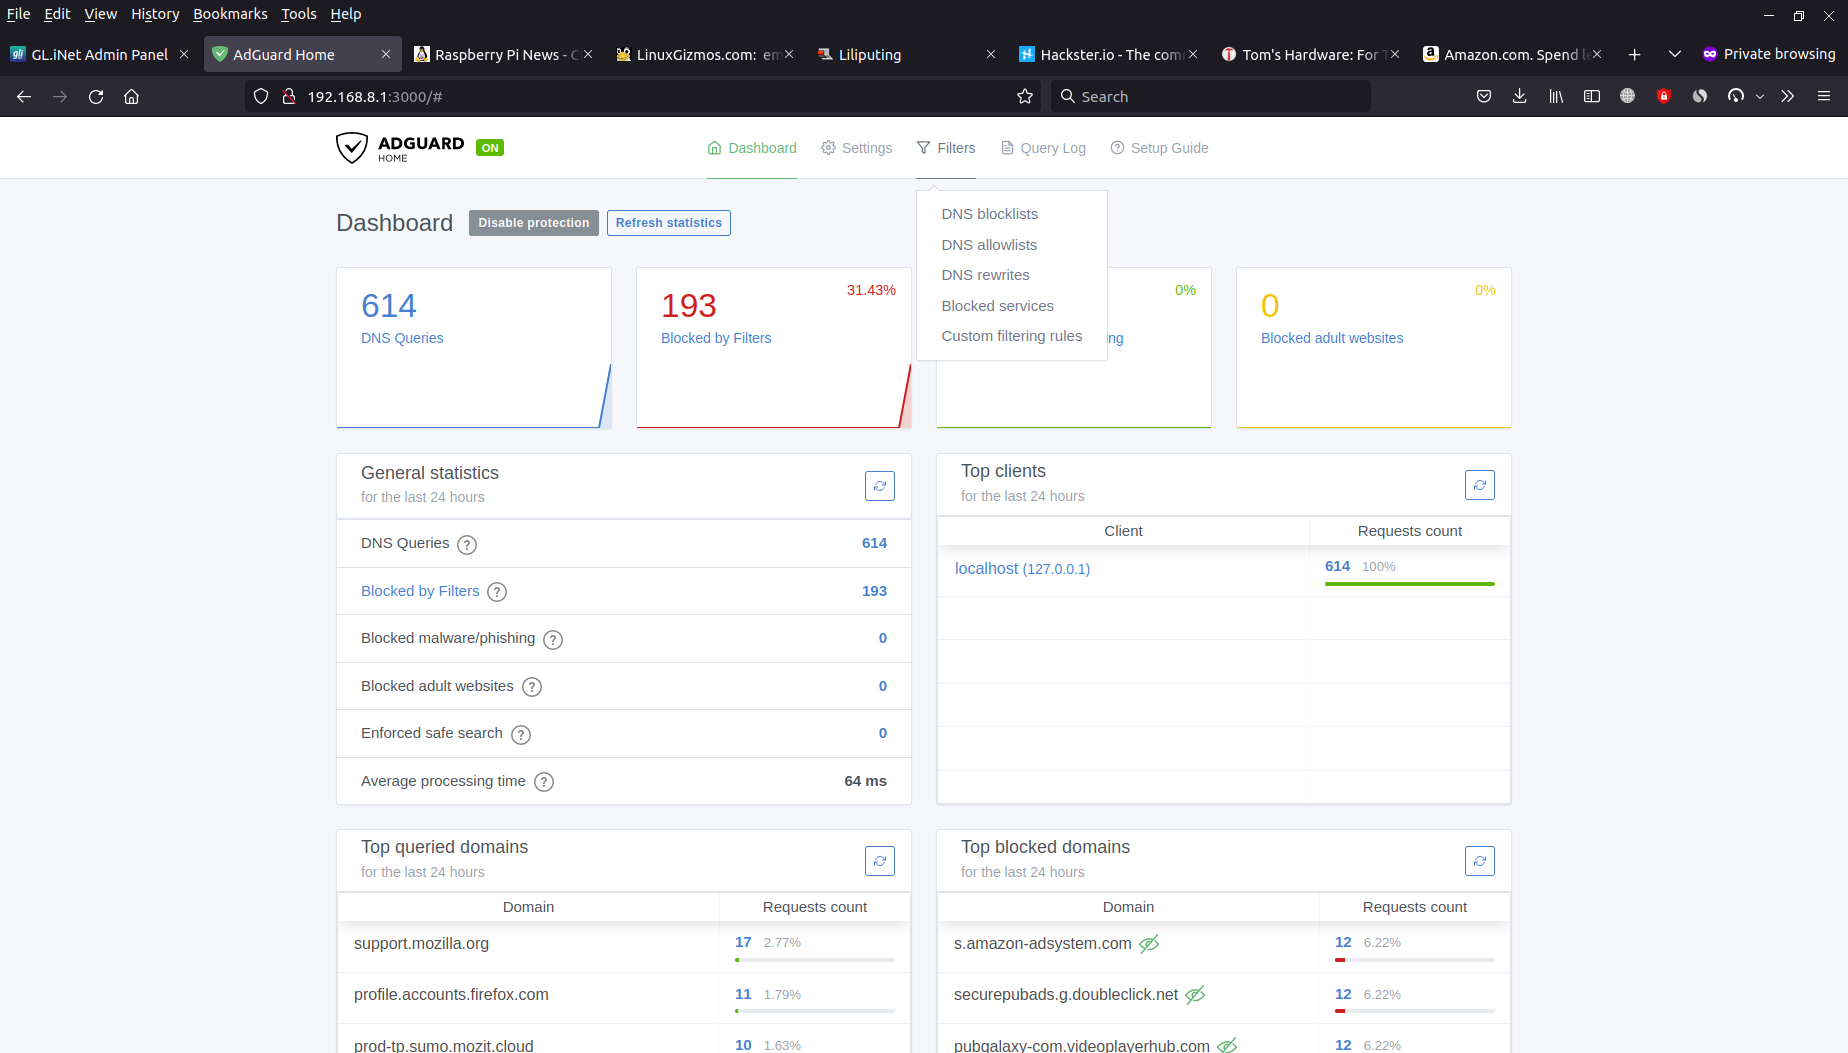1848x1053 pixels.
Task: Go back to previous page
Action: coord(24,97)
